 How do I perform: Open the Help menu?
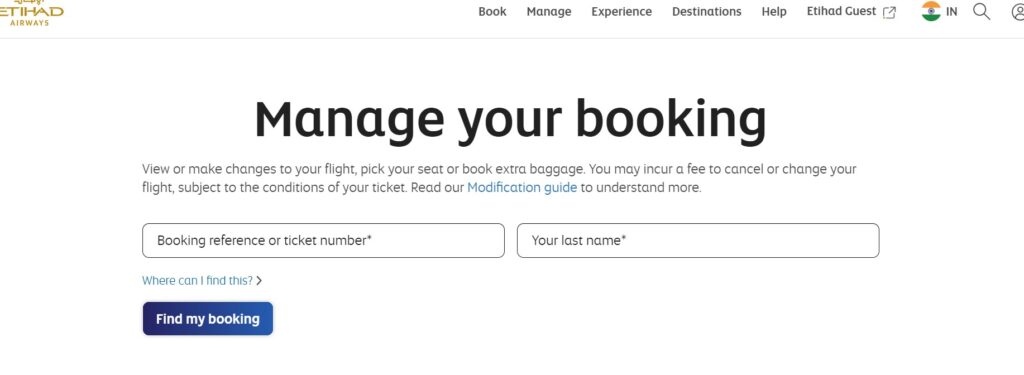pyautogui.click(x=774, y=12)
